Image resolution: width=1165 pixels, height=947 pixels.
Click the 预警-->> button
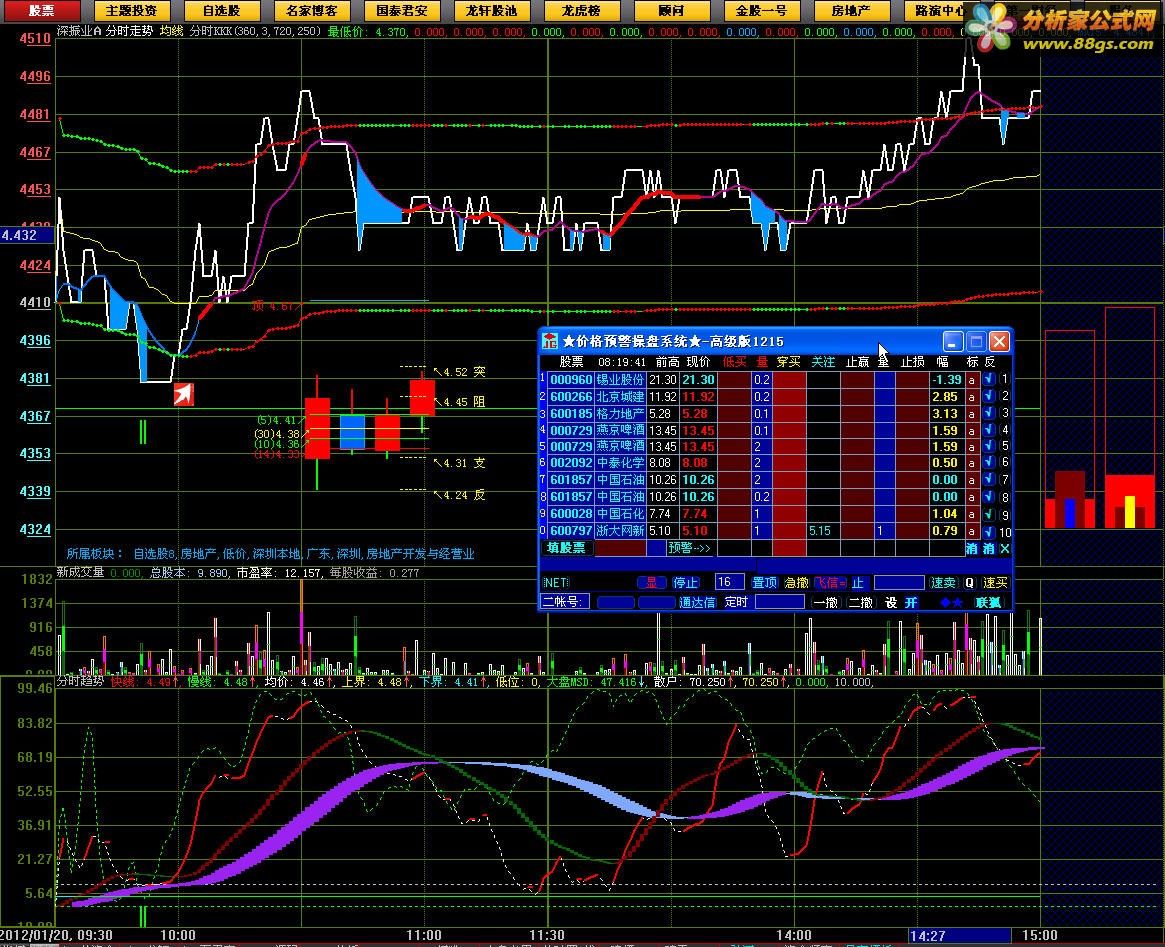point(689,548)
